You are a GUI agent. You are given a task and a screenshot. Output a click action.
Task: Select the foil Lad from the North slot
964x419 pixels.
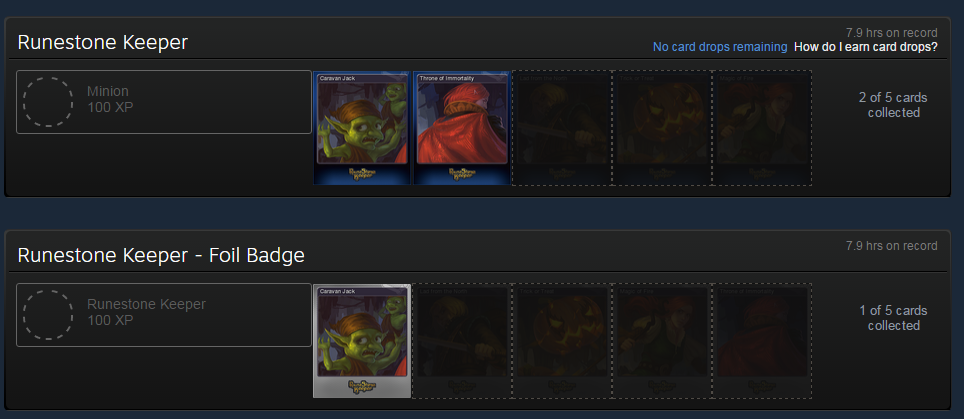462,341
